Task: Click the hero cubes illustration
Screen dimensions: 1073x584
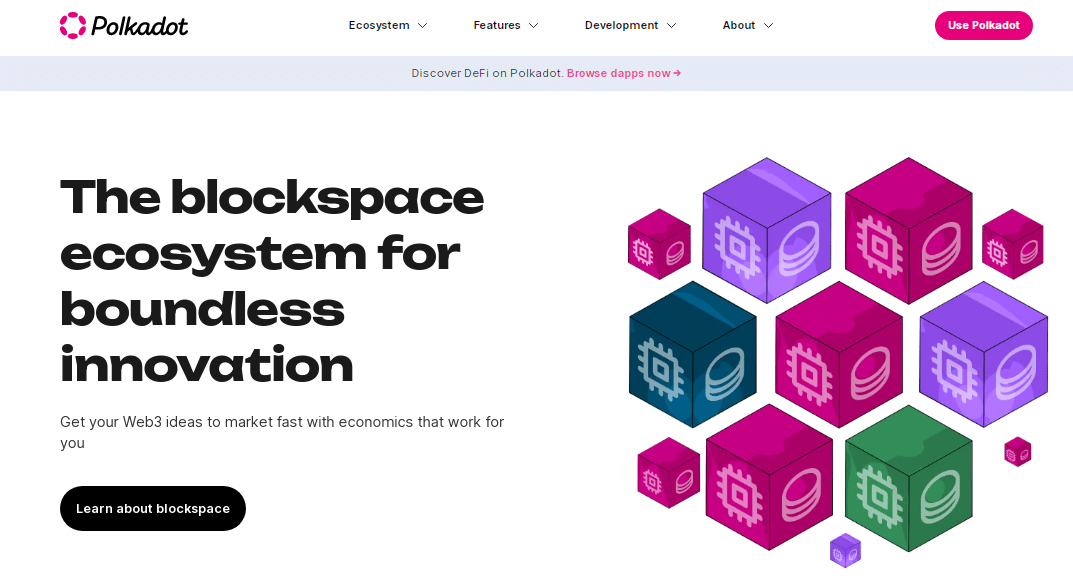Action: click(838, 361)
